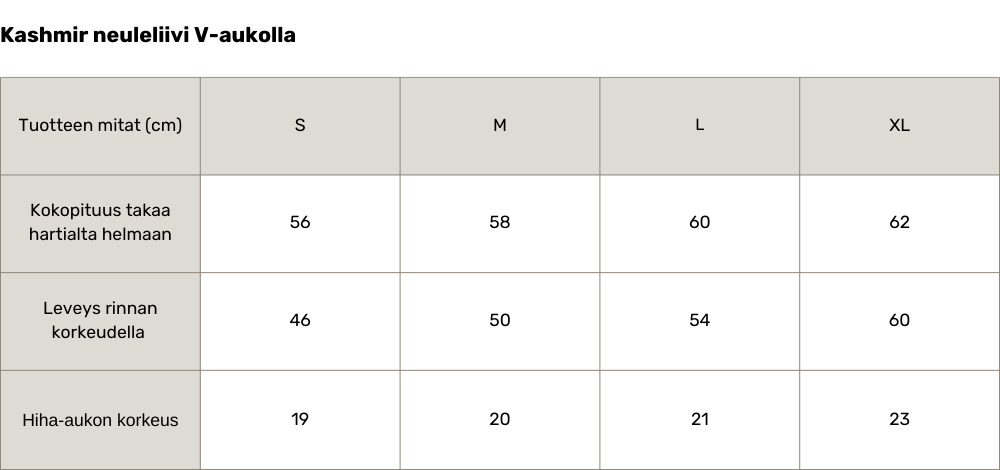Select the L size column header
1000x470 pixels.
(x=700, y=126)
